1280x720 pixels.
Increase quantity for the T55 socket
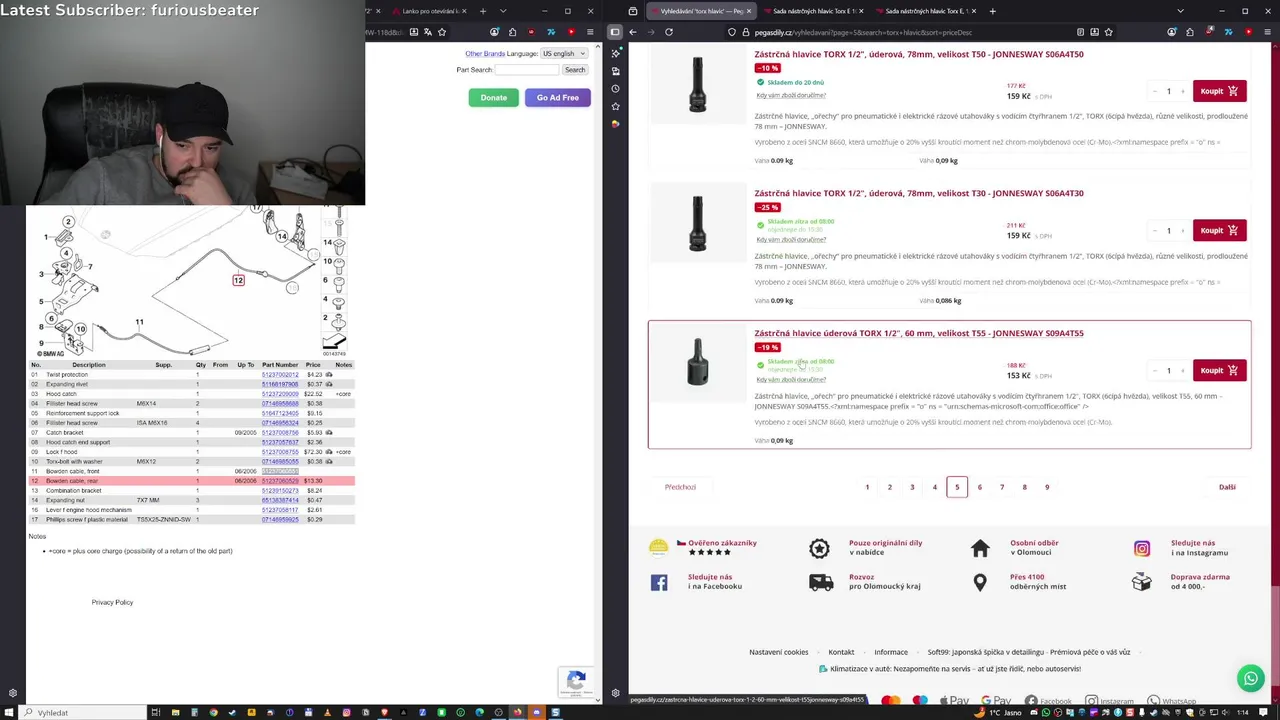[1182, 370]
